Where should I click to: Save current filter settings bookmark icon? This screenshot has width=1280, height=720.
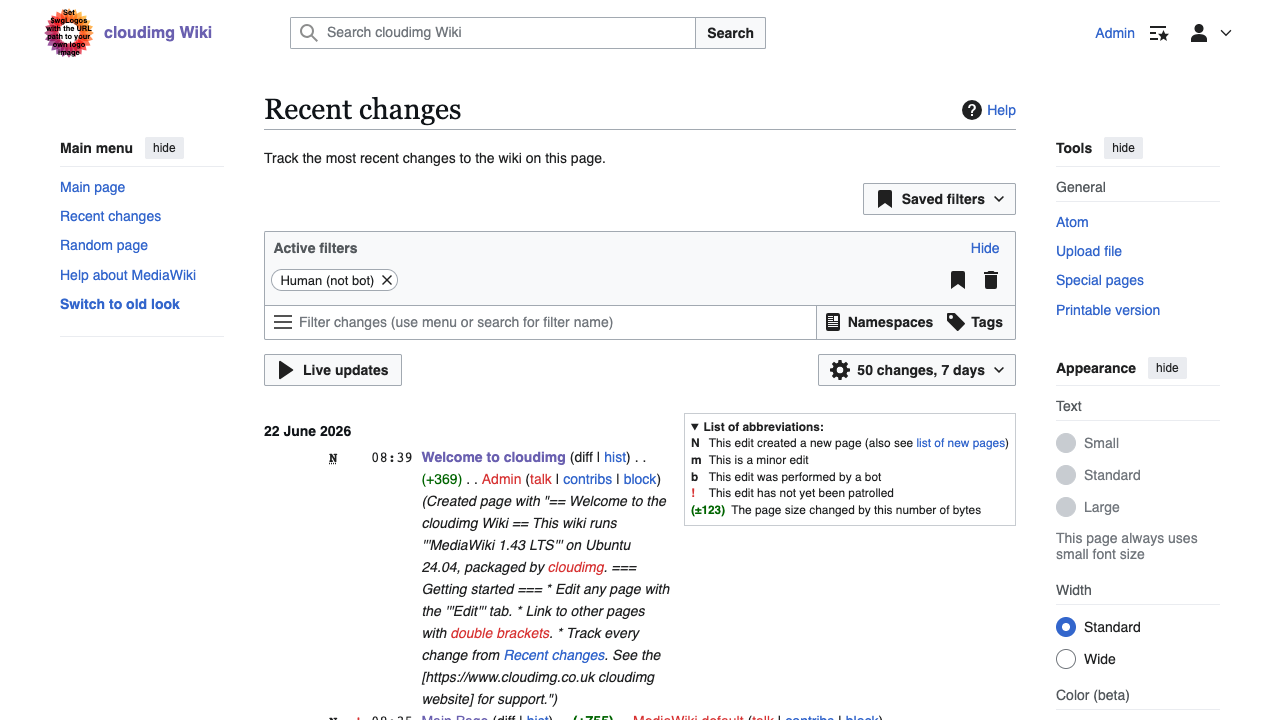958,280
